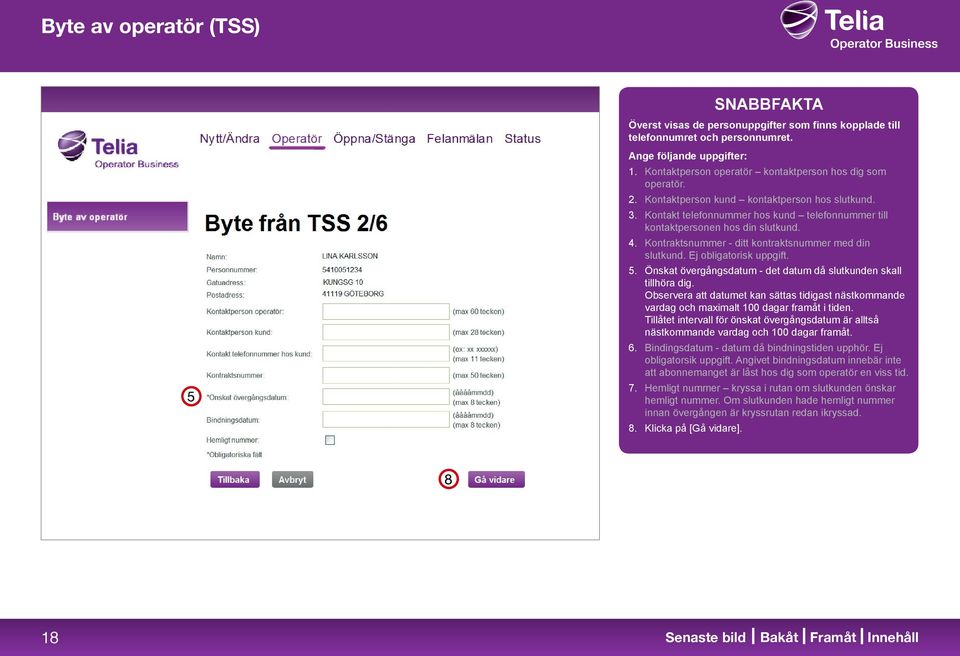Click the slide page number 18
This screenshot has width=960, height=656.
coord(50,638)
